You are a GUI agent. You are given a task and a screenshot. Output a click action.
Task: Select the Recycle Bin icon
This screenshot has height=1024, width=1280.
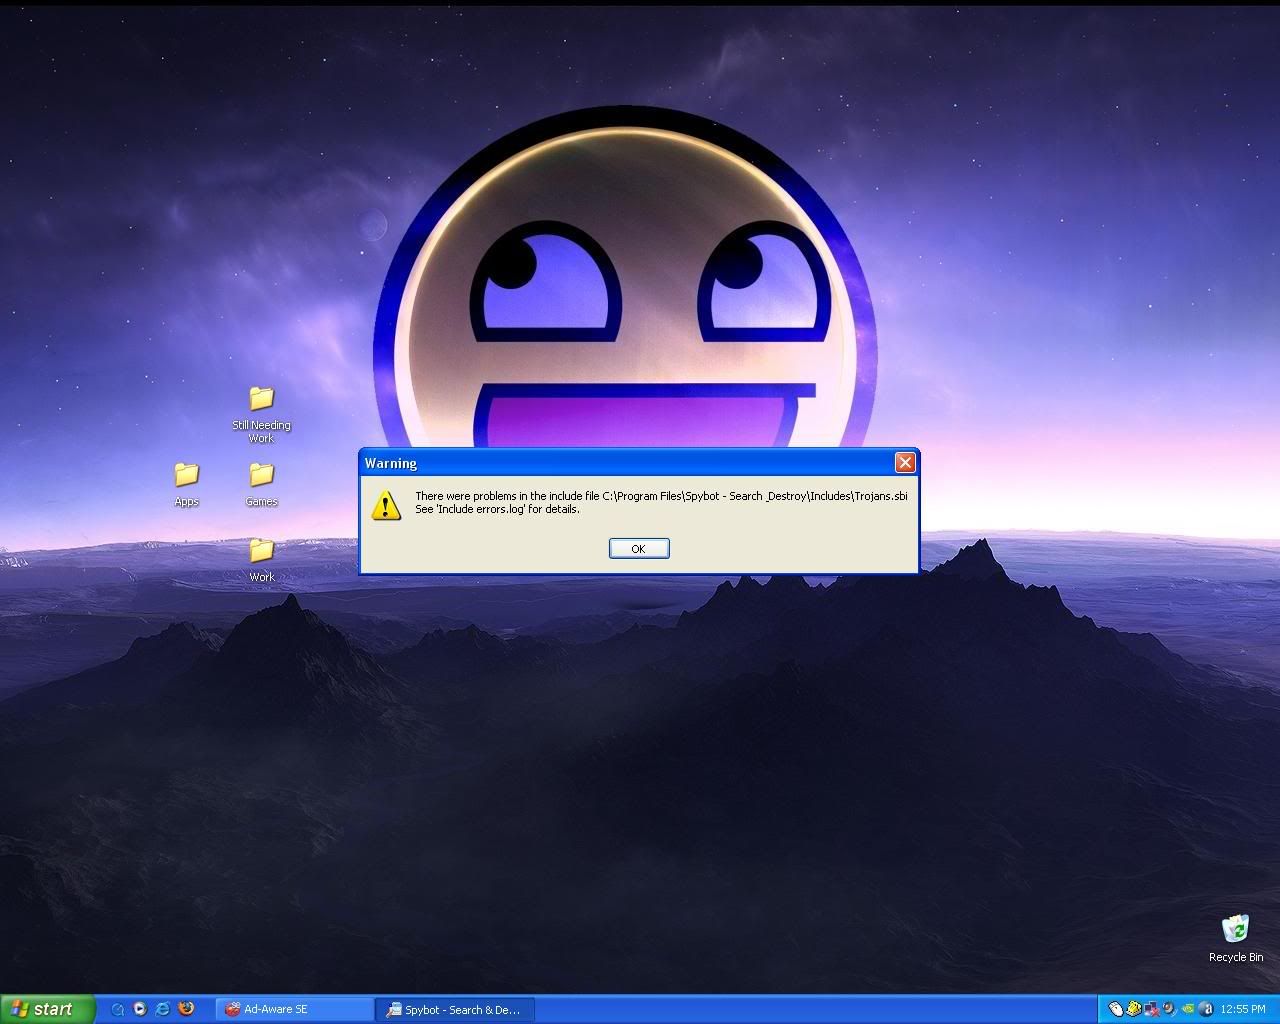point(1236,938)
